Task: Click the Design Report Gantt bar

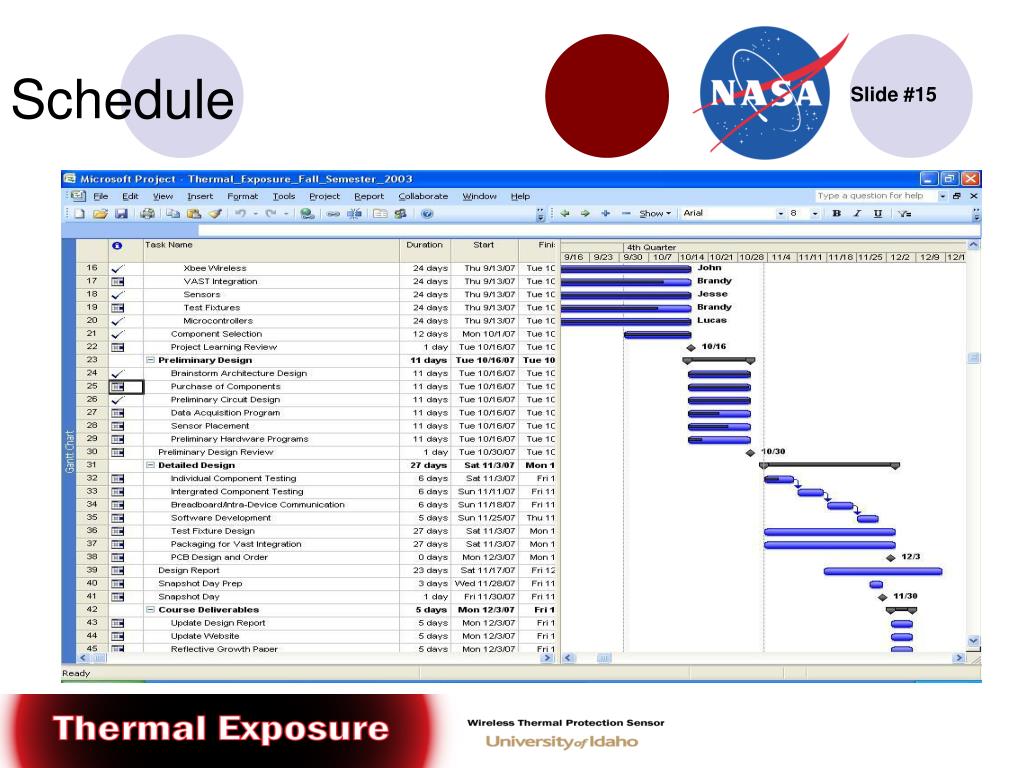Action: tap(883, 571)
